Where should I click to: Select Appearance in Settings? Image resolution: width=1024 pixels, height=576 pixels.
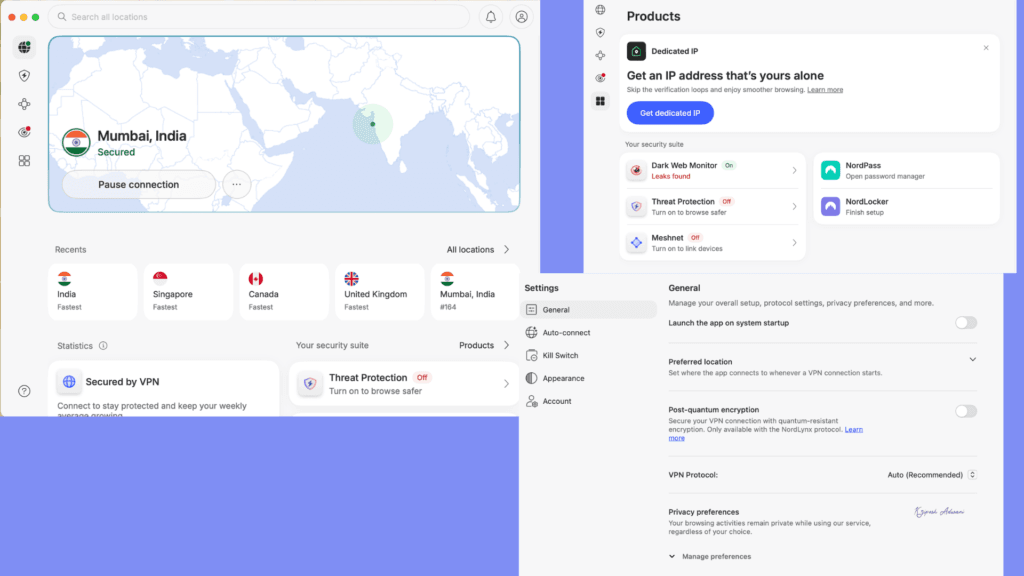pyautogui.click(x=590, y=378)
